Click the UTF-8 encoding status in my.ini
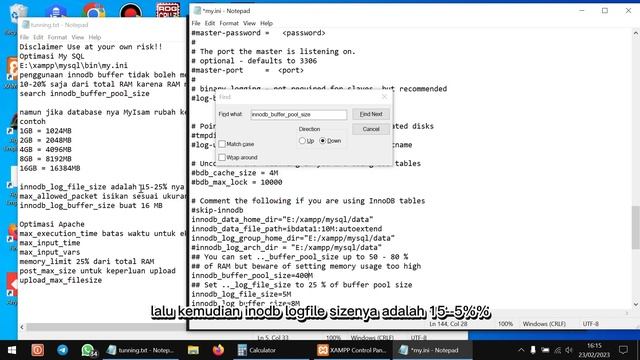Image resolution: width=640 pixels, height=360 pixels. (591, 324)
